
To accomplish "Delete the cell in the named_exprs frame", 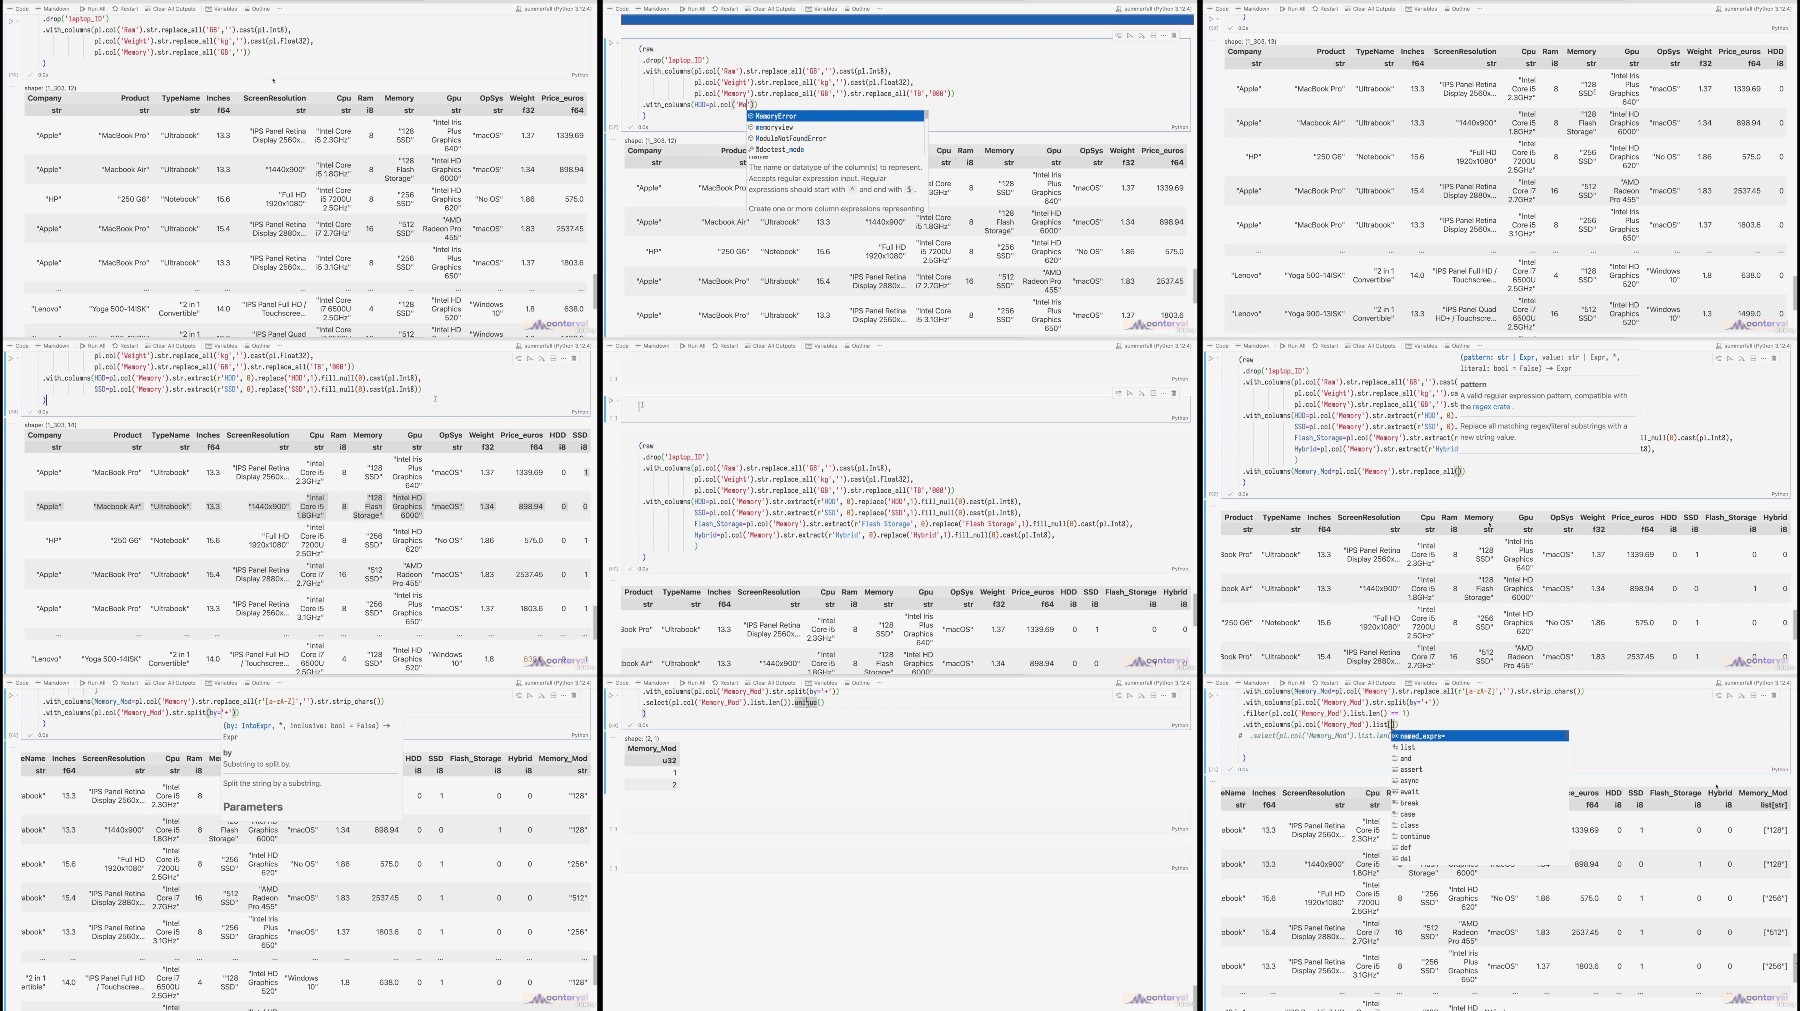I will click(x=1774, y=695).
